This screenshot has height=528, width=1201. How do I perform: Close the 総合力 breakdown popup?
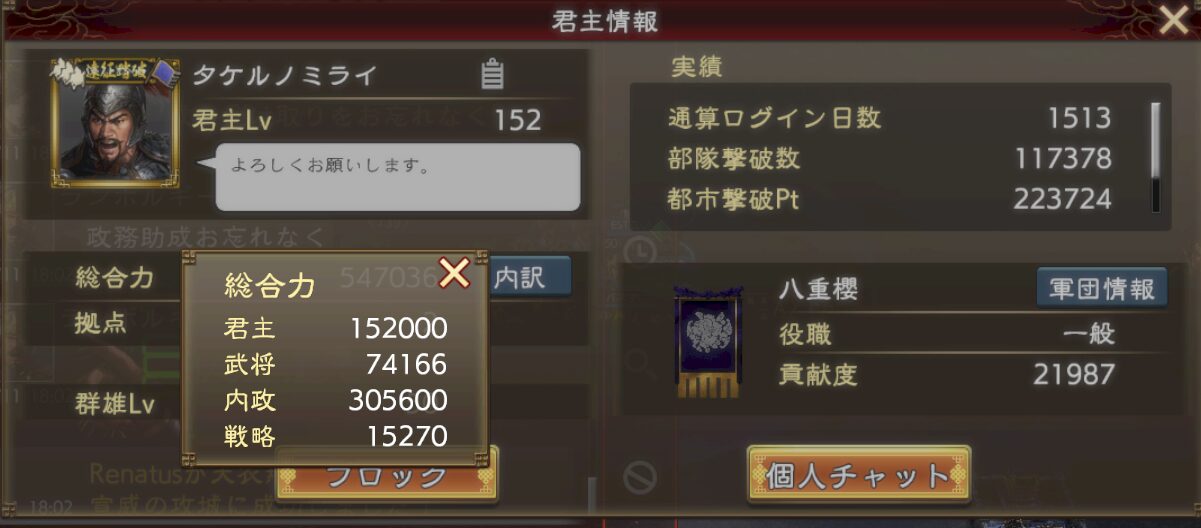pyautogui.click(x=454, y=272)
